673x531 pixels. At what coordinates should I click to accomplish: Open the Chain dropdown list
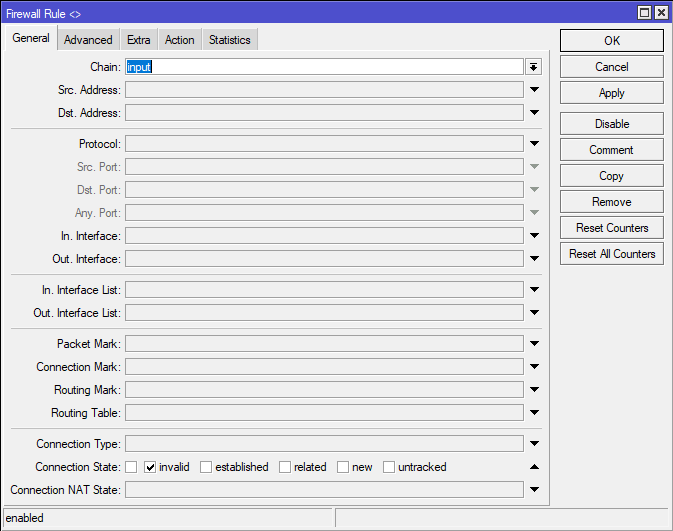tap(534, 67)
